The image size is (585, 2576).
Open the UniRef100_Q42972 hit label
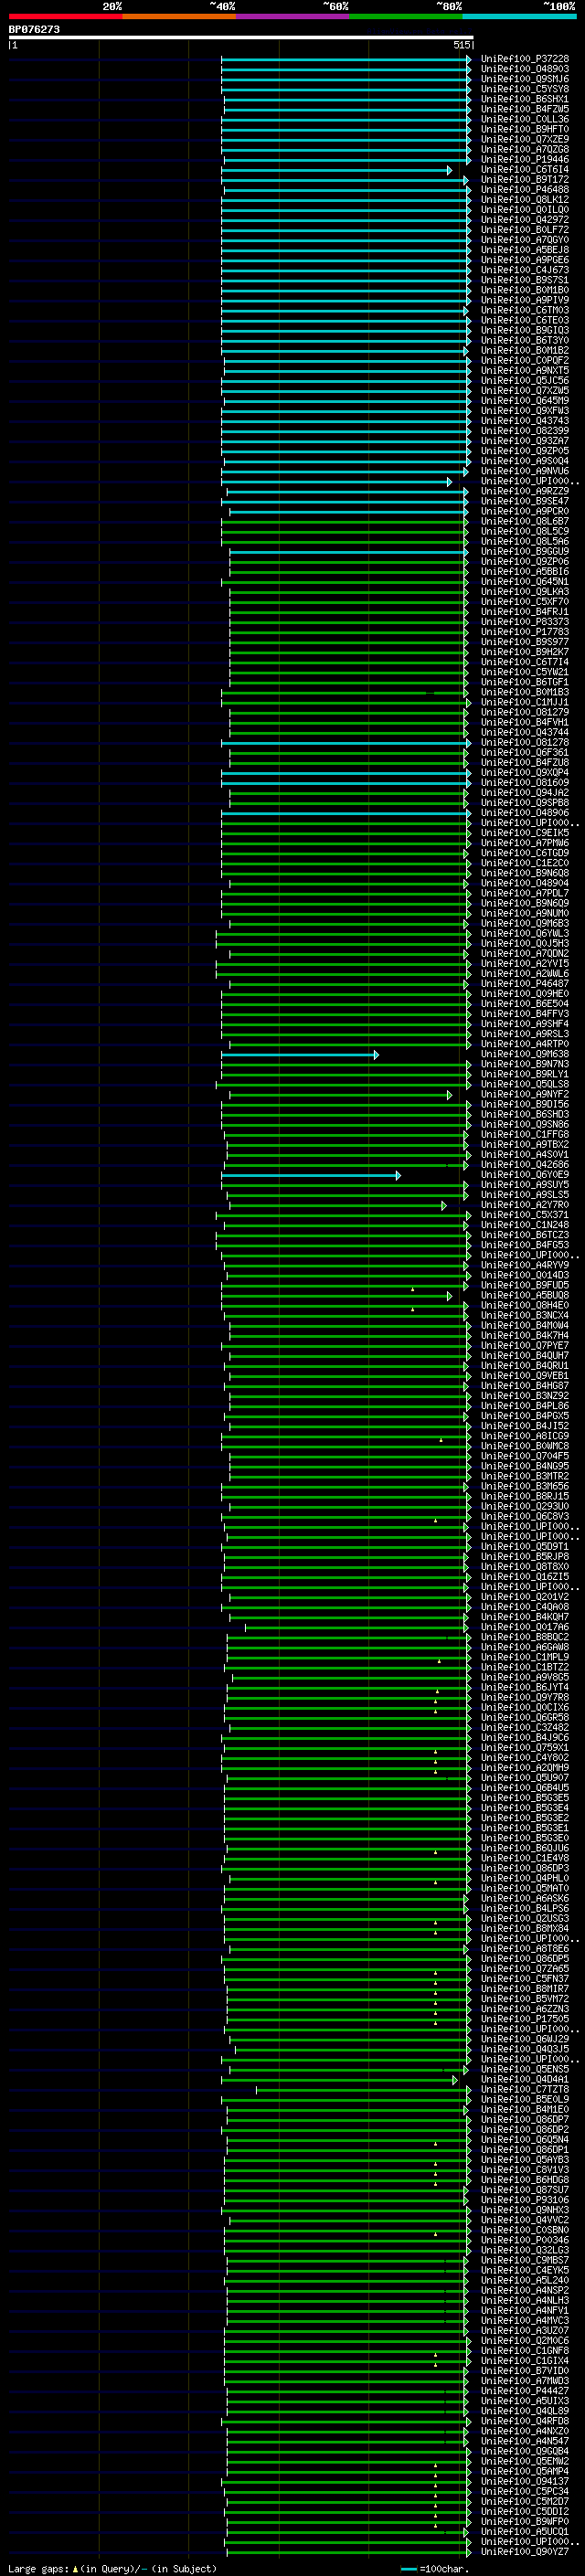tap(525, 220)
